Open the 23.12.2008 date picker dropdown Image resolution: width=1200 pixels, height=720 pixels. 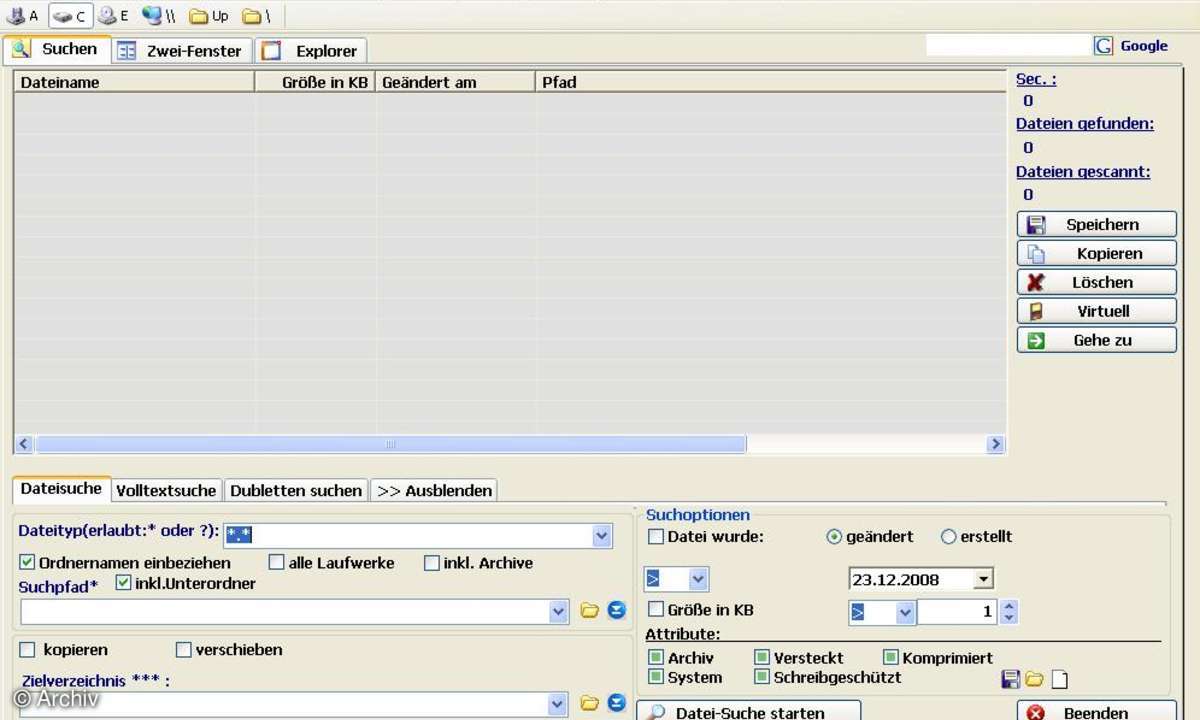click(983, 579)
